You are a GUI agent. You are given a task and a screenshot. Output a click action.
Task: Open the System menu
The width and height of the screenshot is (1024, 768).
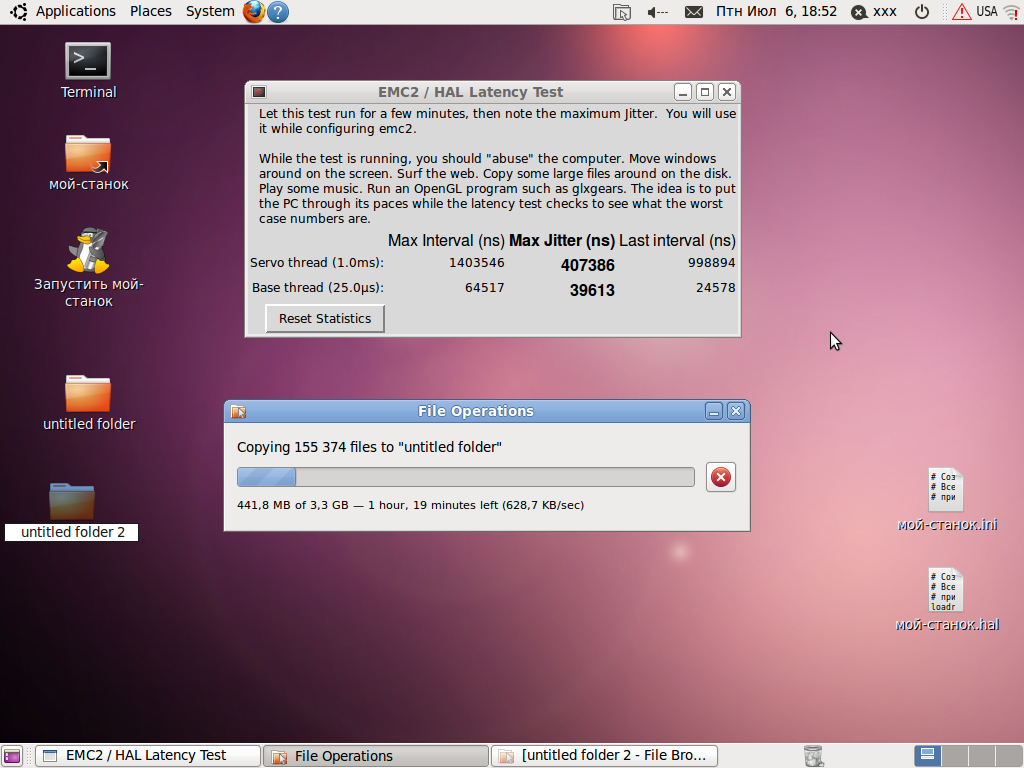tap(210, 11)
